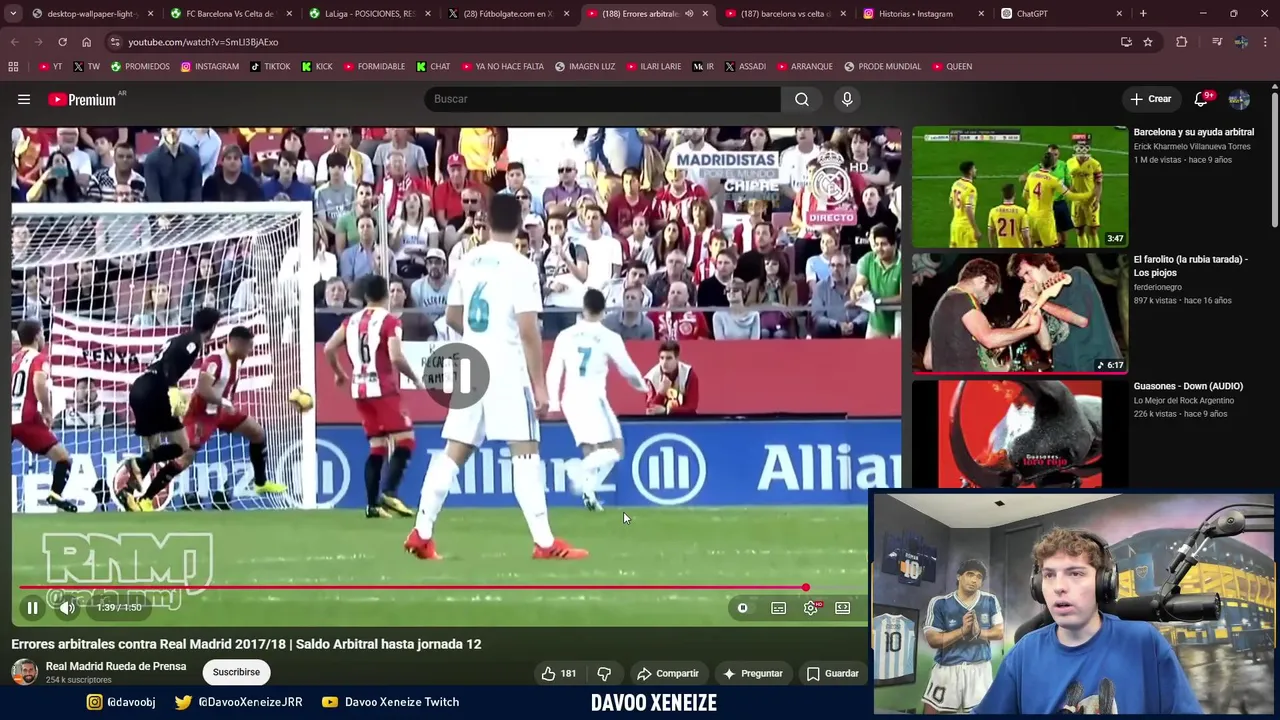Open the INSTAGRAM bookmark

(209, 66)
